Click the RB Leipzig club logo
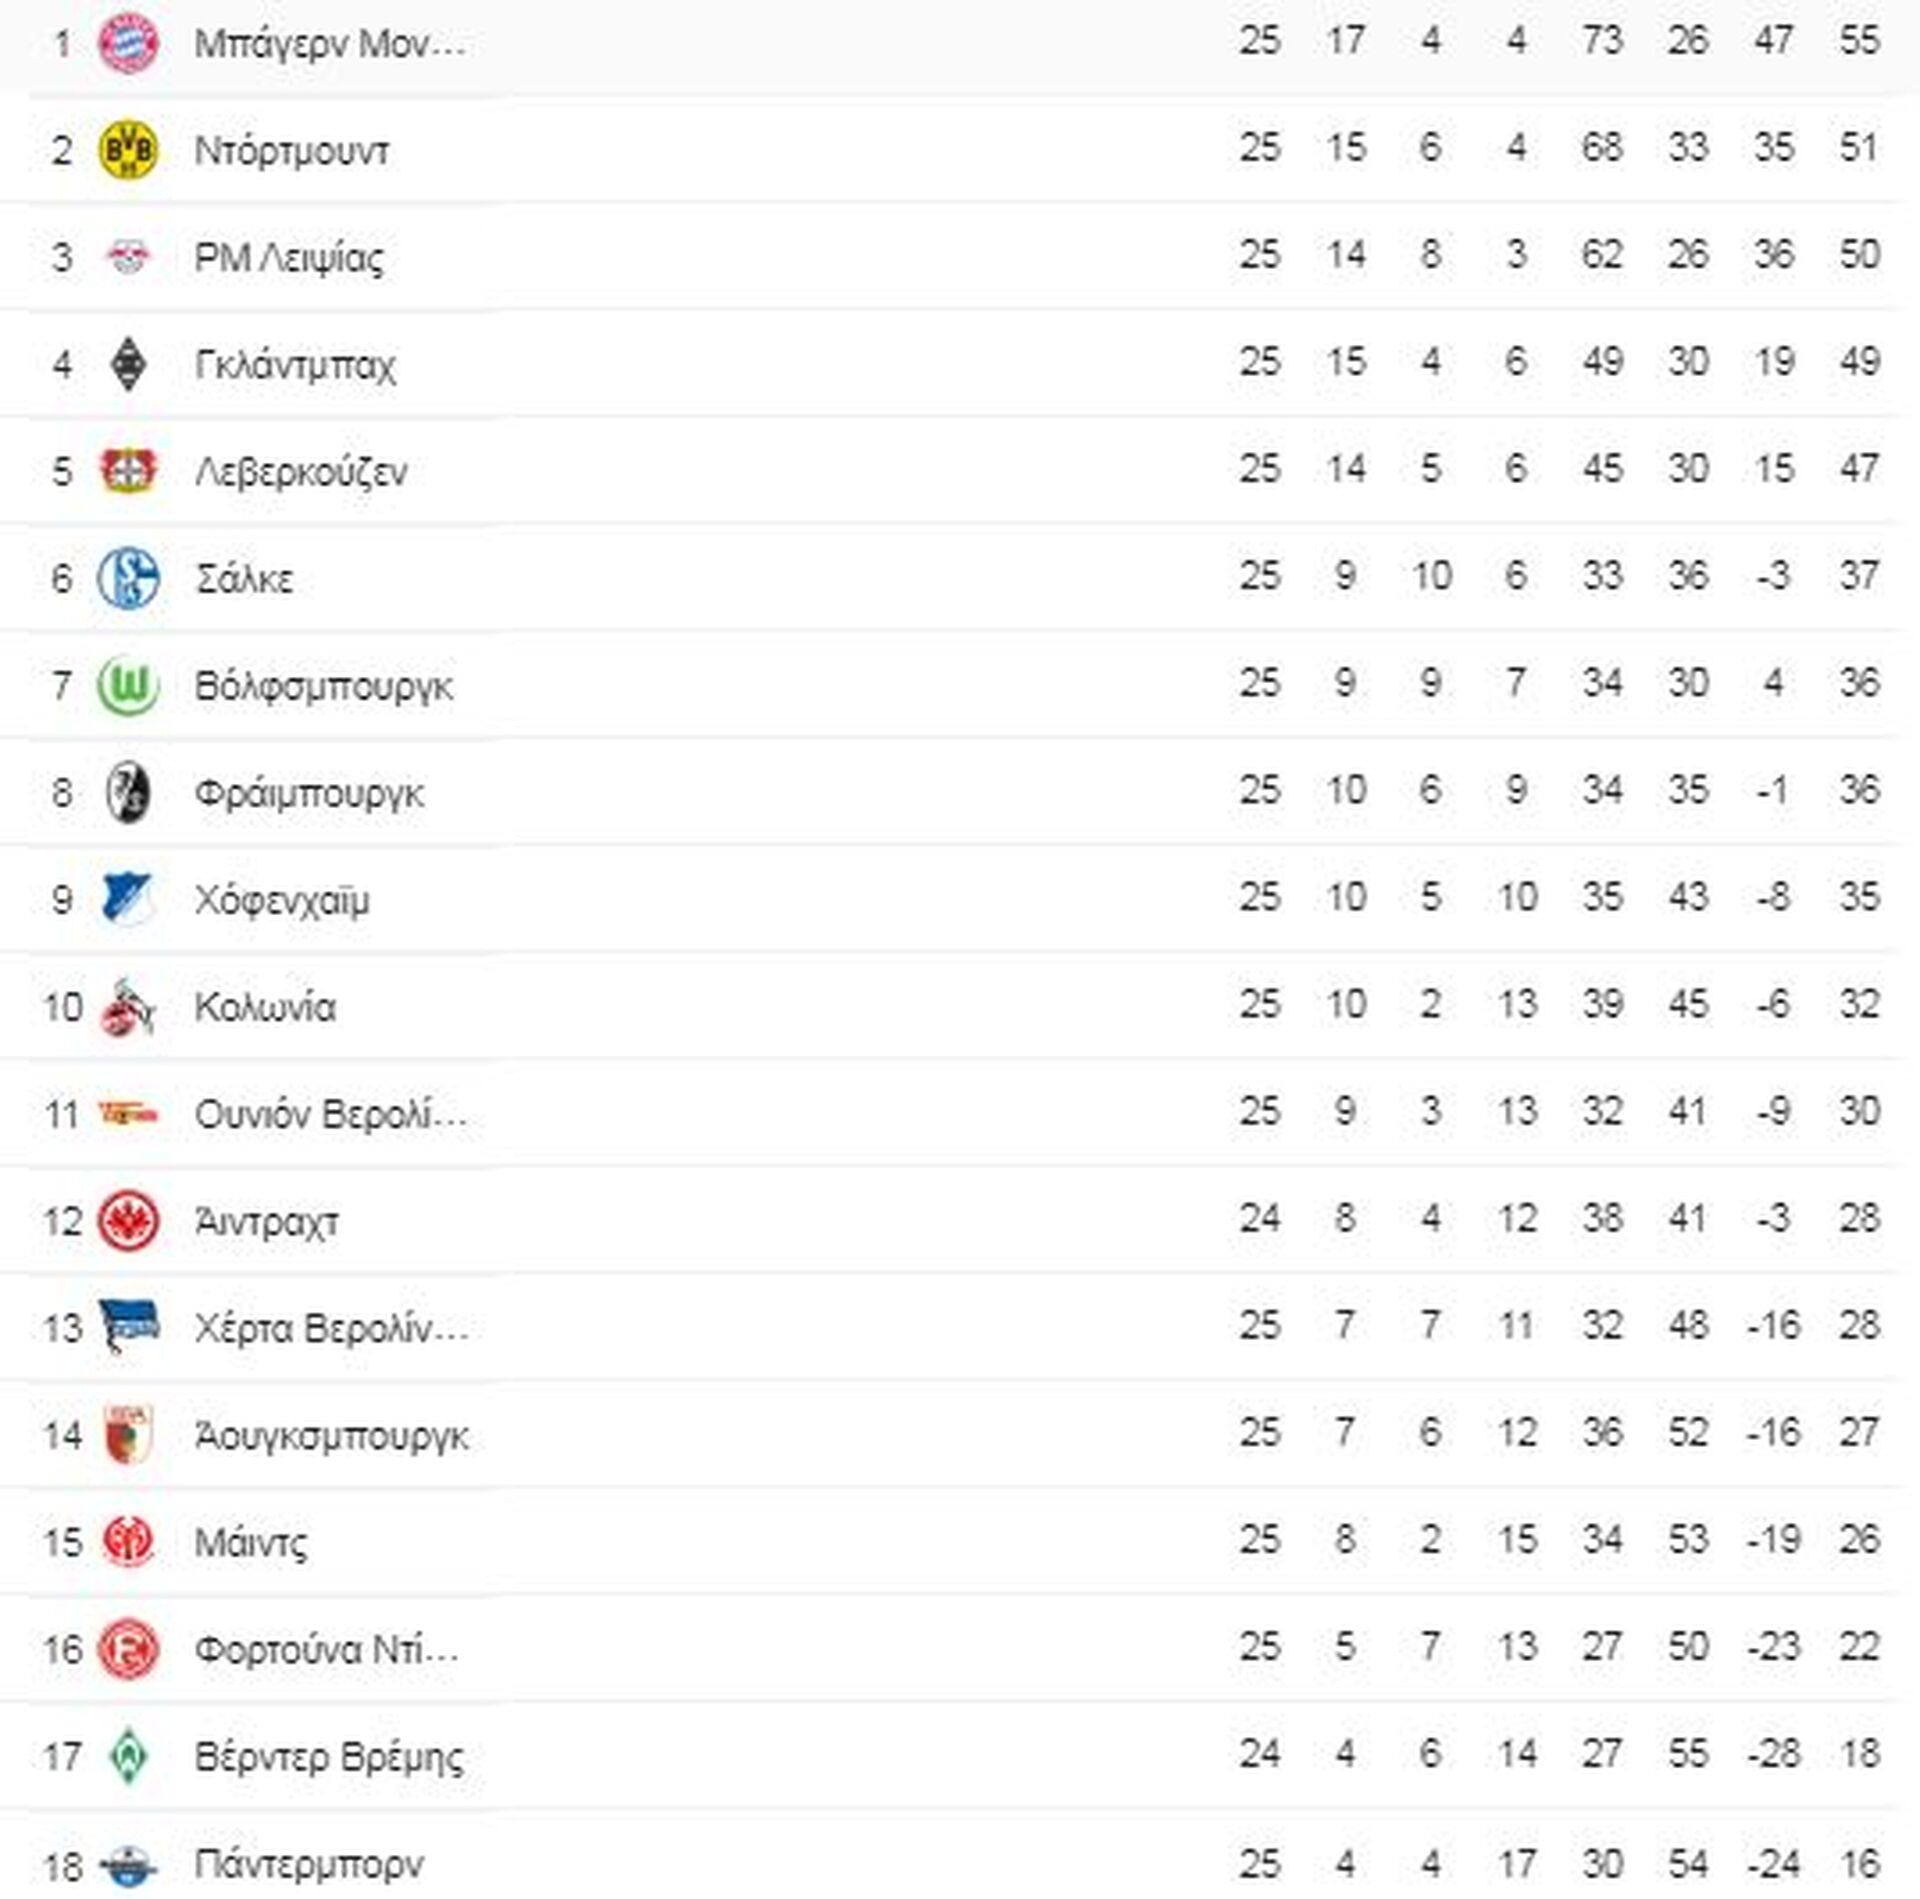This screenshot has height=1899, width=1920. pos(128,257)
